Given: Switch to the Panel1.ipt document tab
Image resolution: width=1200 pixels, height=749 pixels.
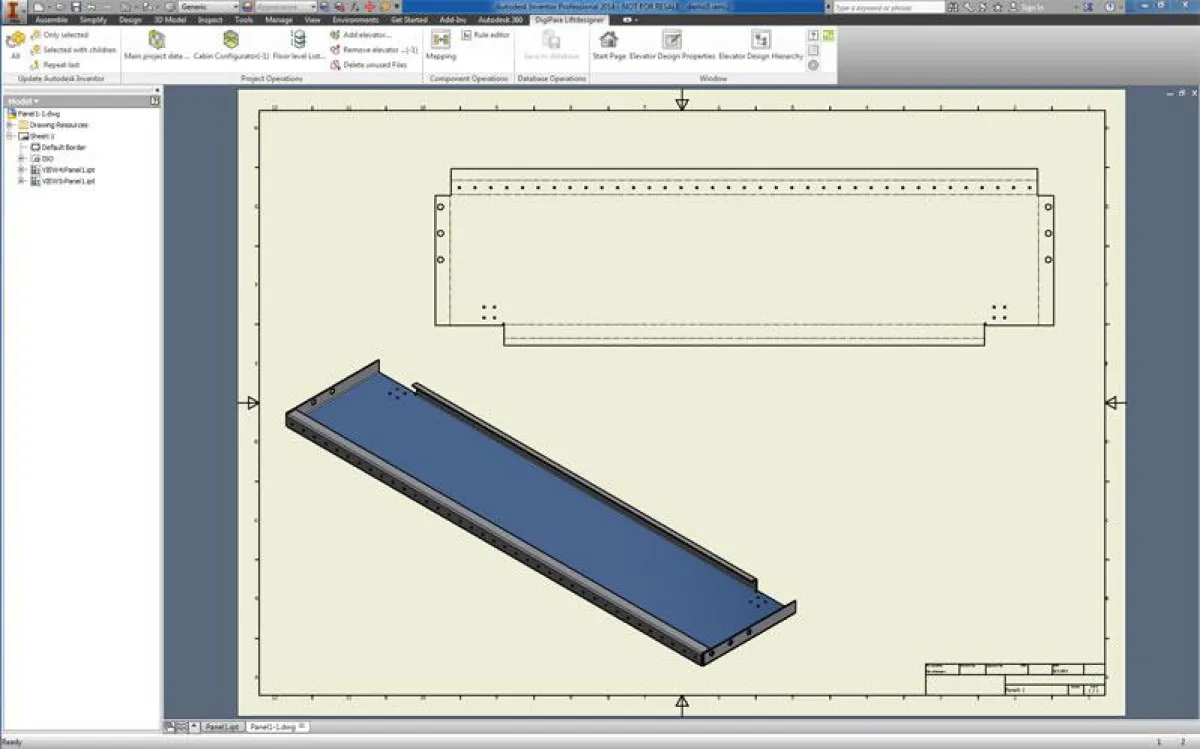Looking at the screenshot, I should coord(221,727).
